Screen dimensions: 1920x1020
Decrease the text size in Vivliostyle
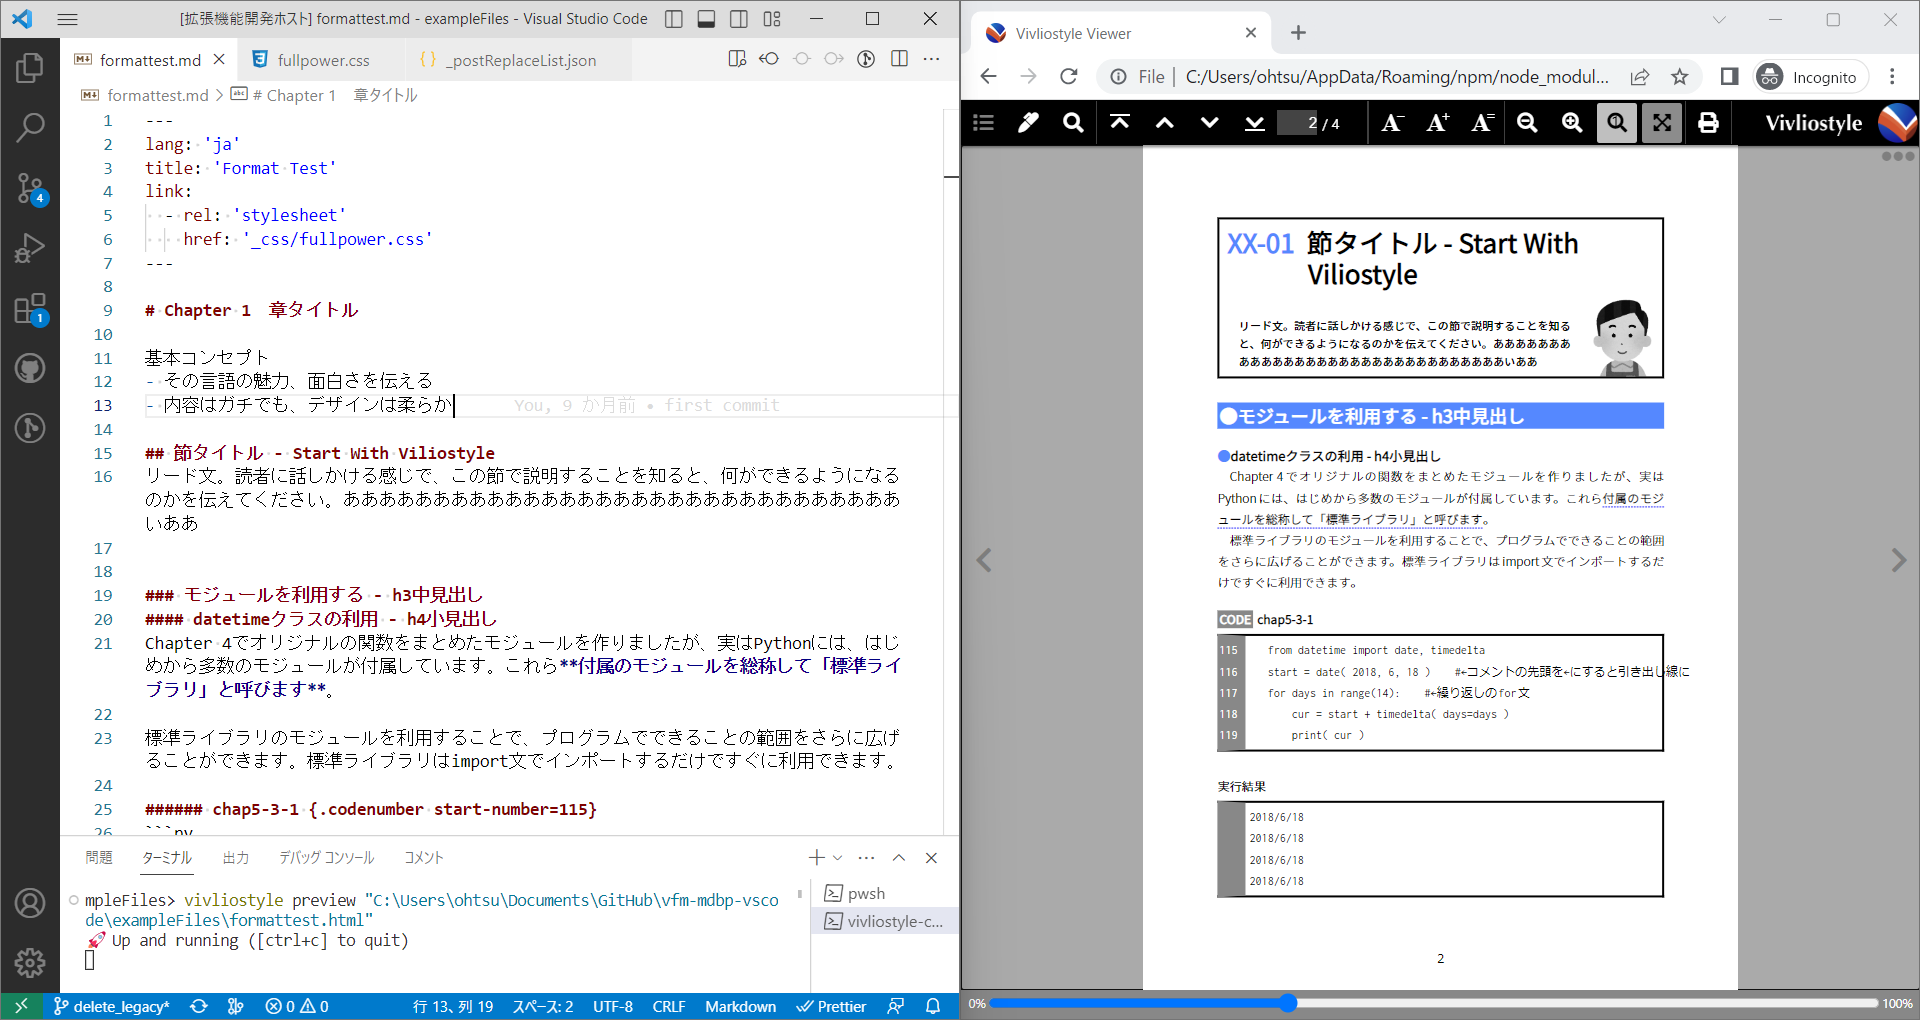(1392, 122)
